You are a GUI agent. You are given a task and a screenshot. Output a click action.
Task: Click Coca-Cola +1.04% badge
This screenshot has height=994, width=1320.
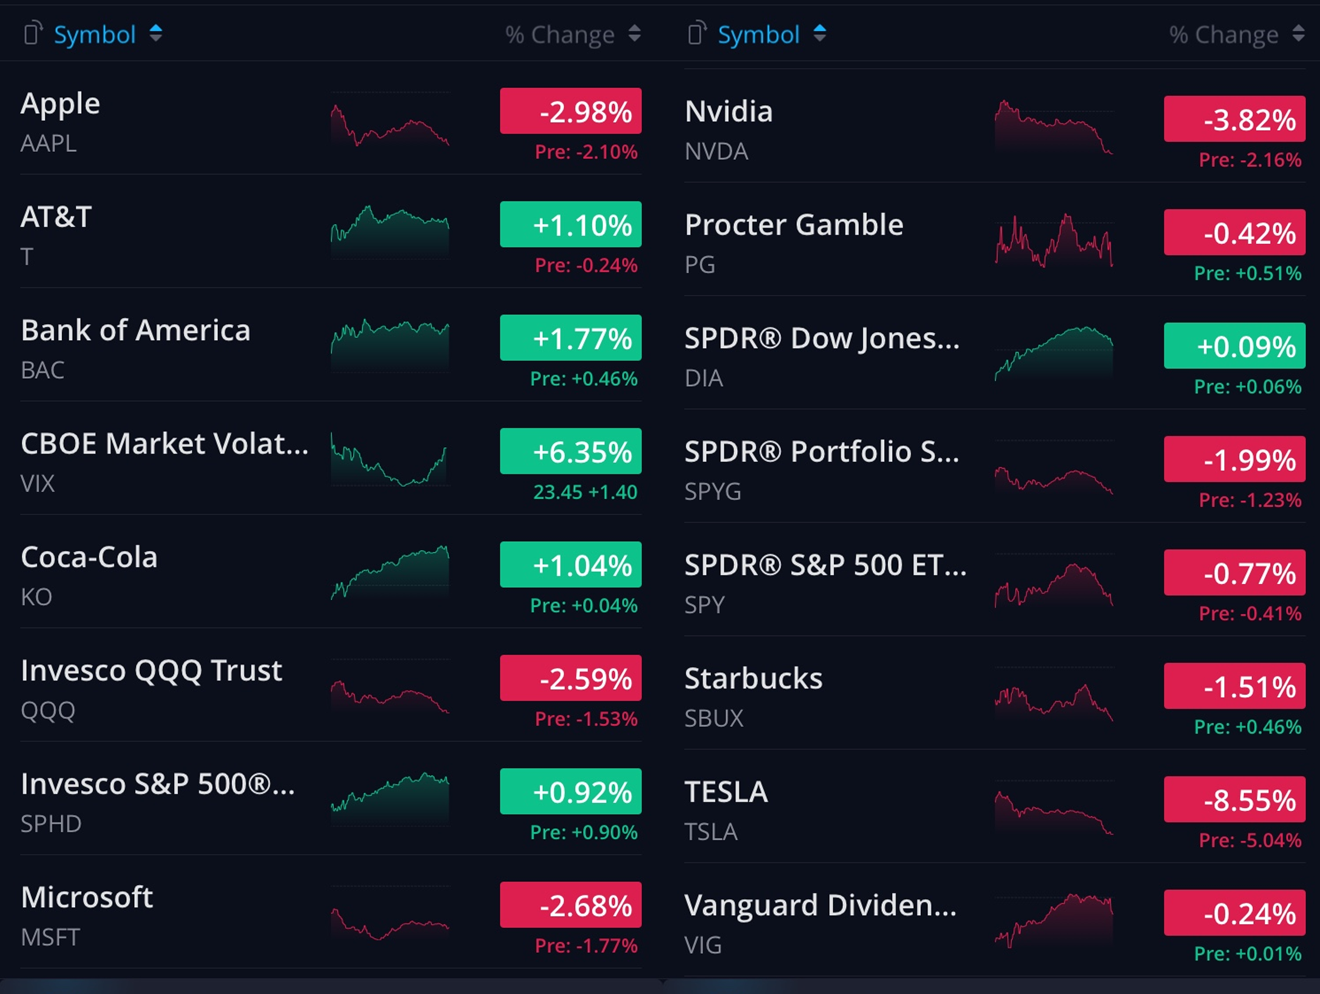click(571, 565)
